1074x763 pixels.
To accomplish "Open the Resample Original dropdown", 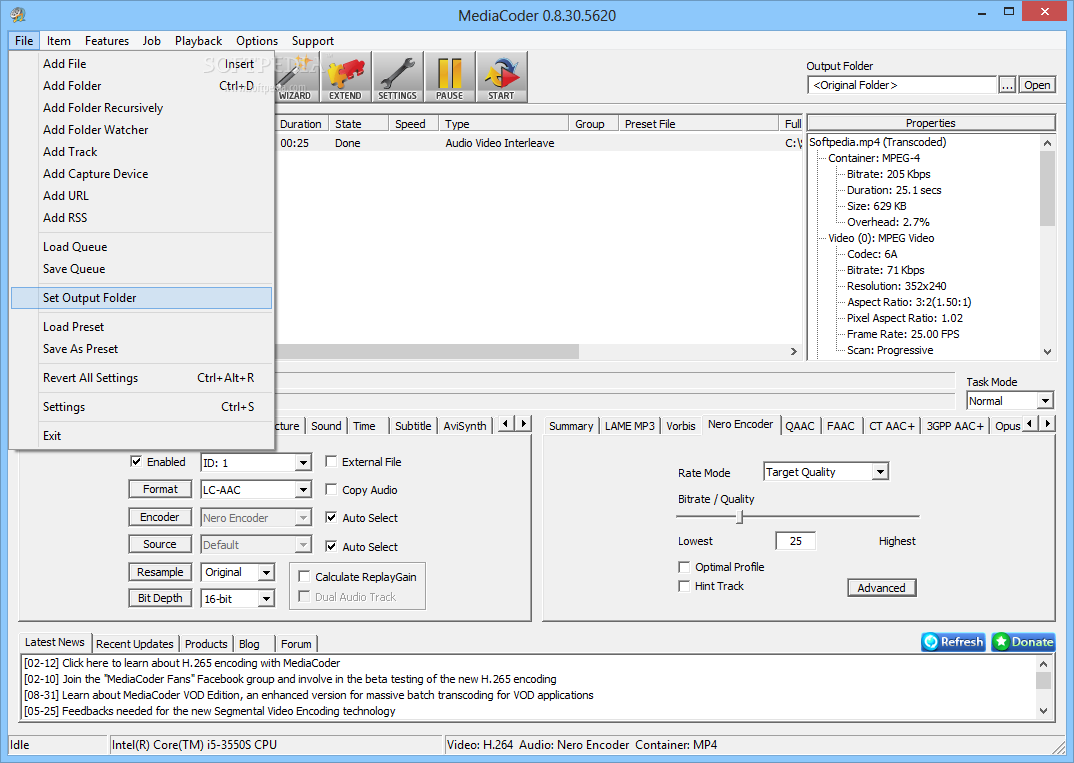I will 266,573.
